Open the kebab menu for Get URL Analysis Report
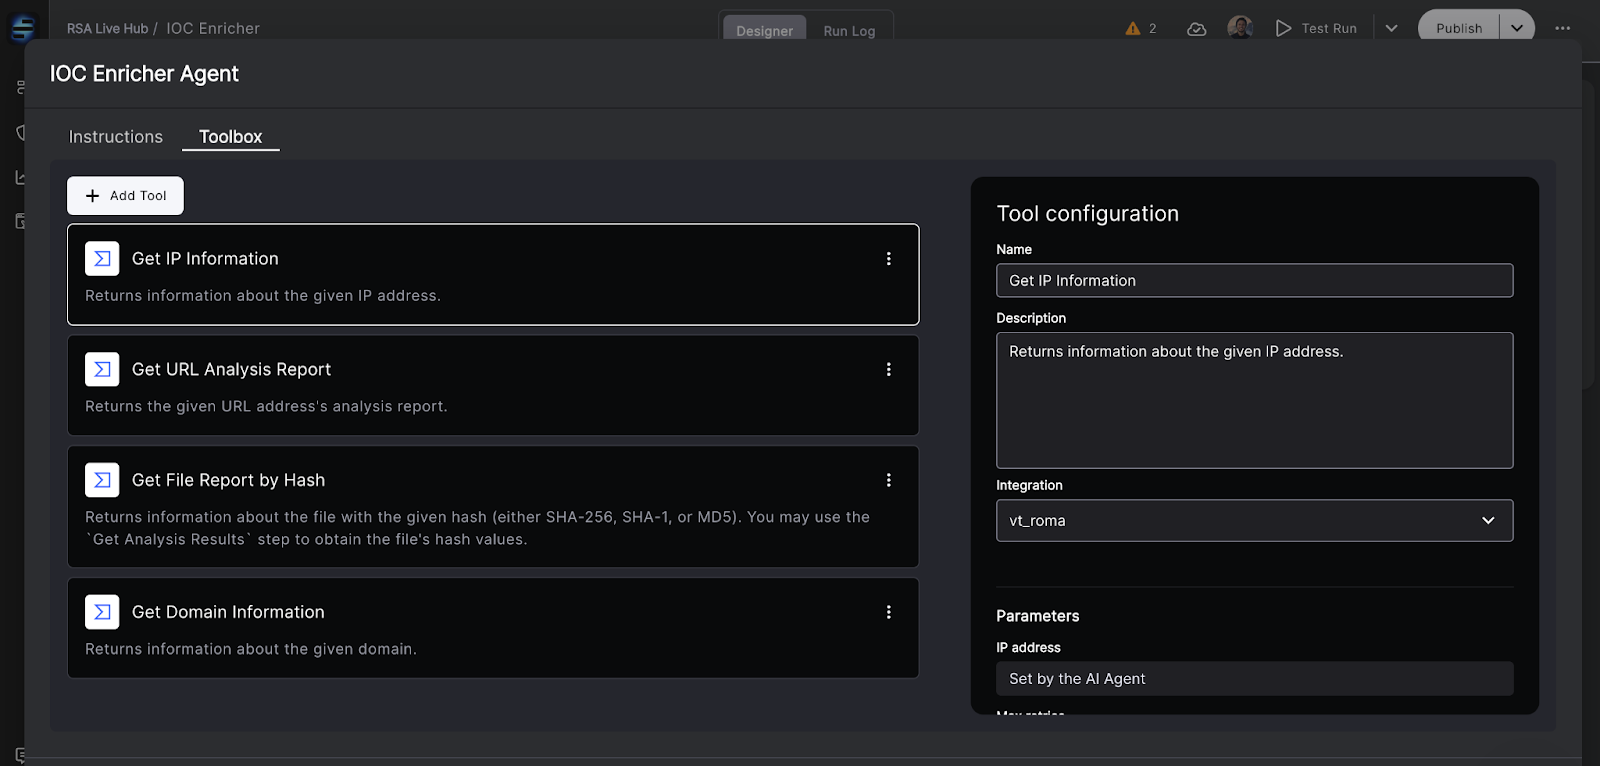 tap(888, 370)
